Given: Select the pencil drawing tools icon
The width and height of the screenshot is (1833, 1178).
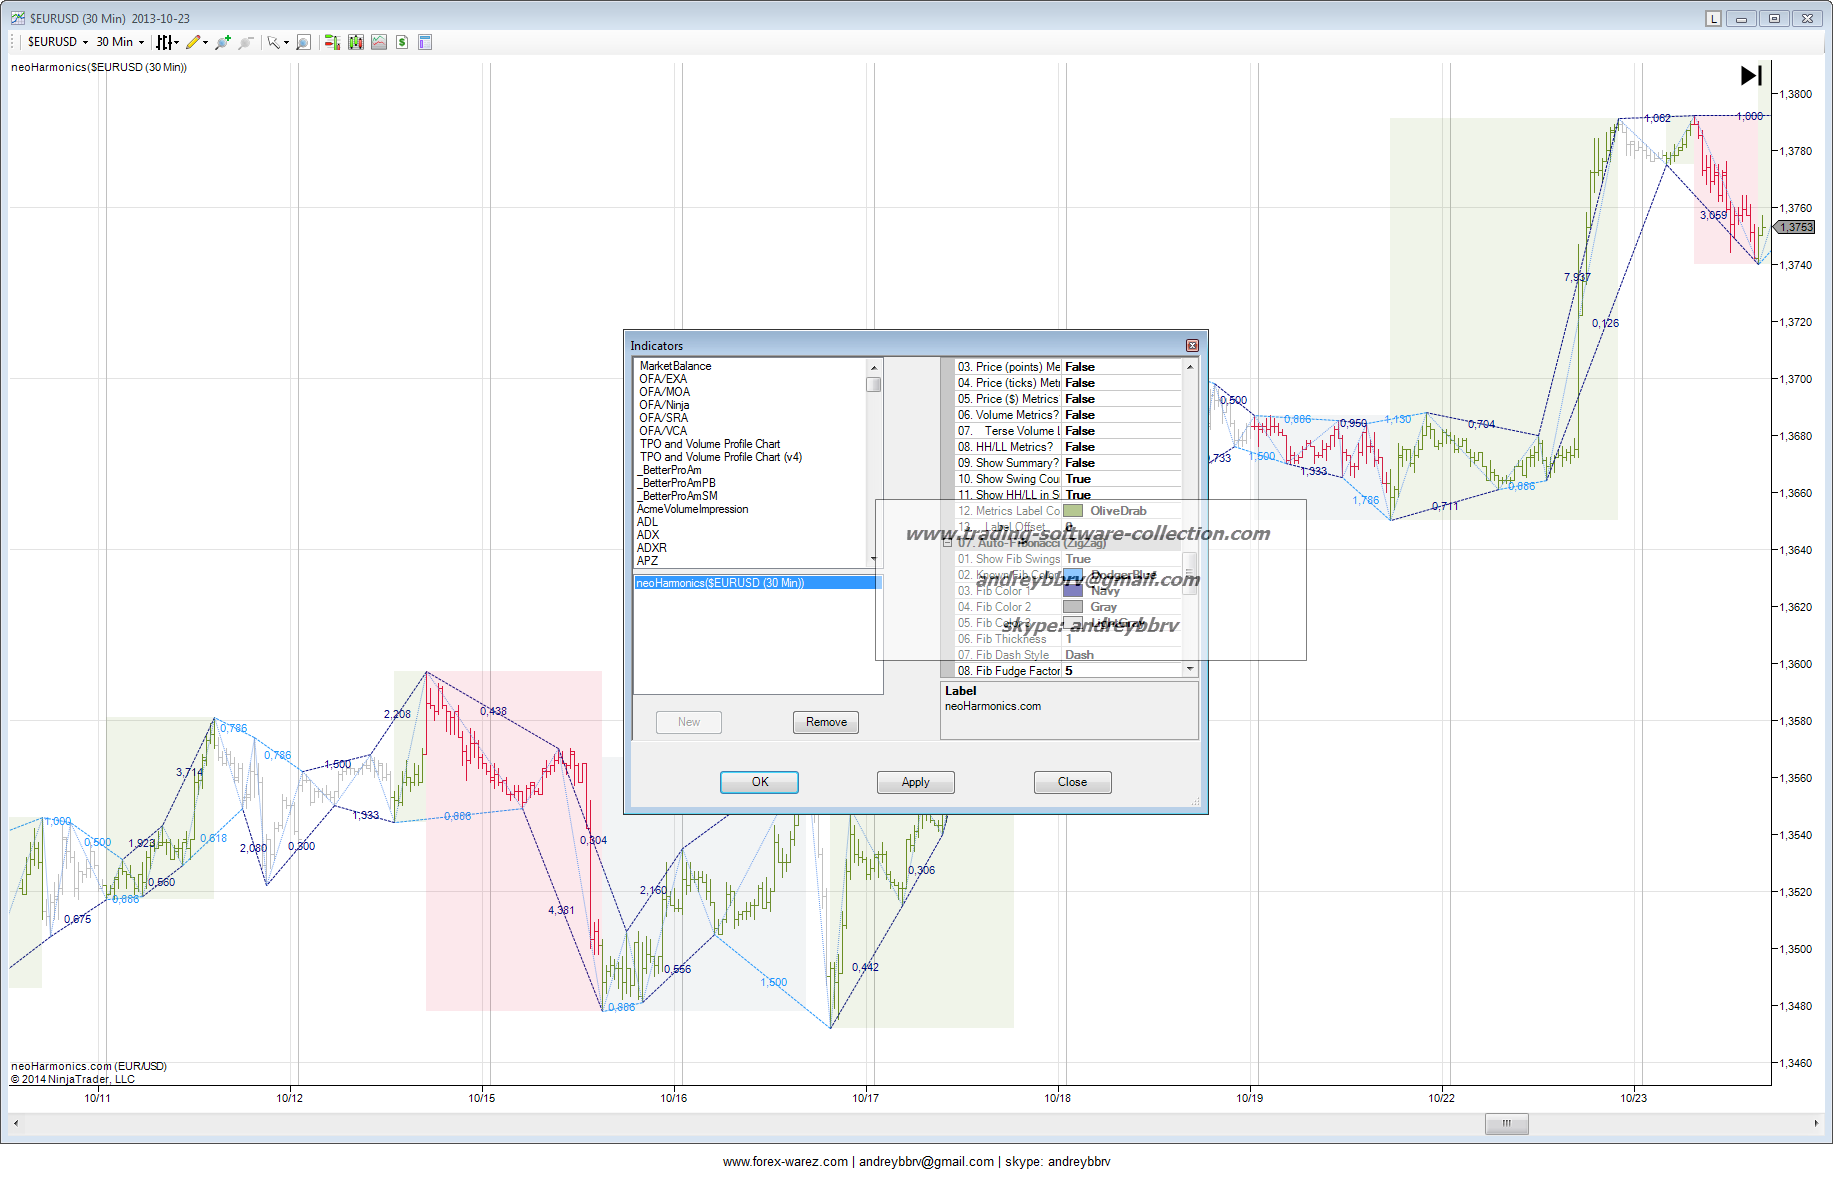Looking at the screenshot, I should point(194,42).
